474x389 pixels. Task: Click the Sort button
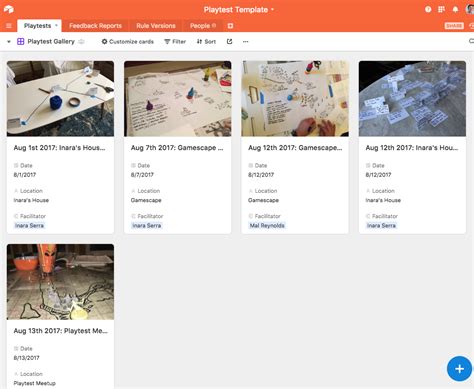pyautogui.click(x=206, y=42)
